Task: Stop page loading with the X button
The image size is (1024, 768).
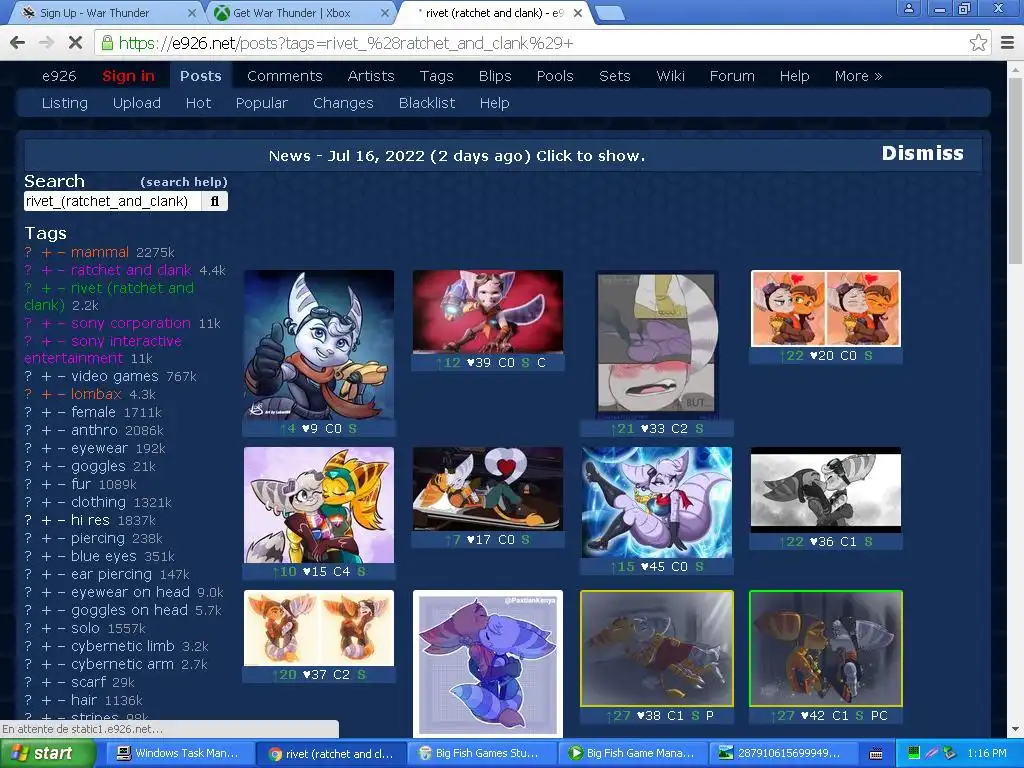Action: click(75, 43)
